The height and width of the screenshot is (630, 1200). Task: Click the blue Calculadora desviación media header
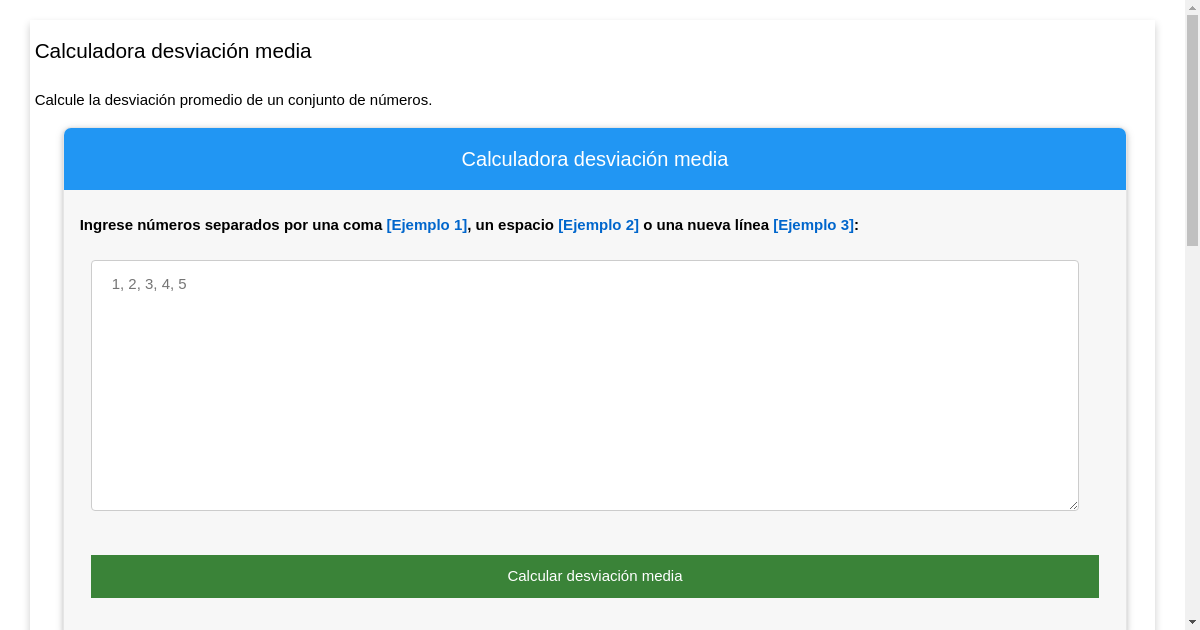(x=595, y=158)
